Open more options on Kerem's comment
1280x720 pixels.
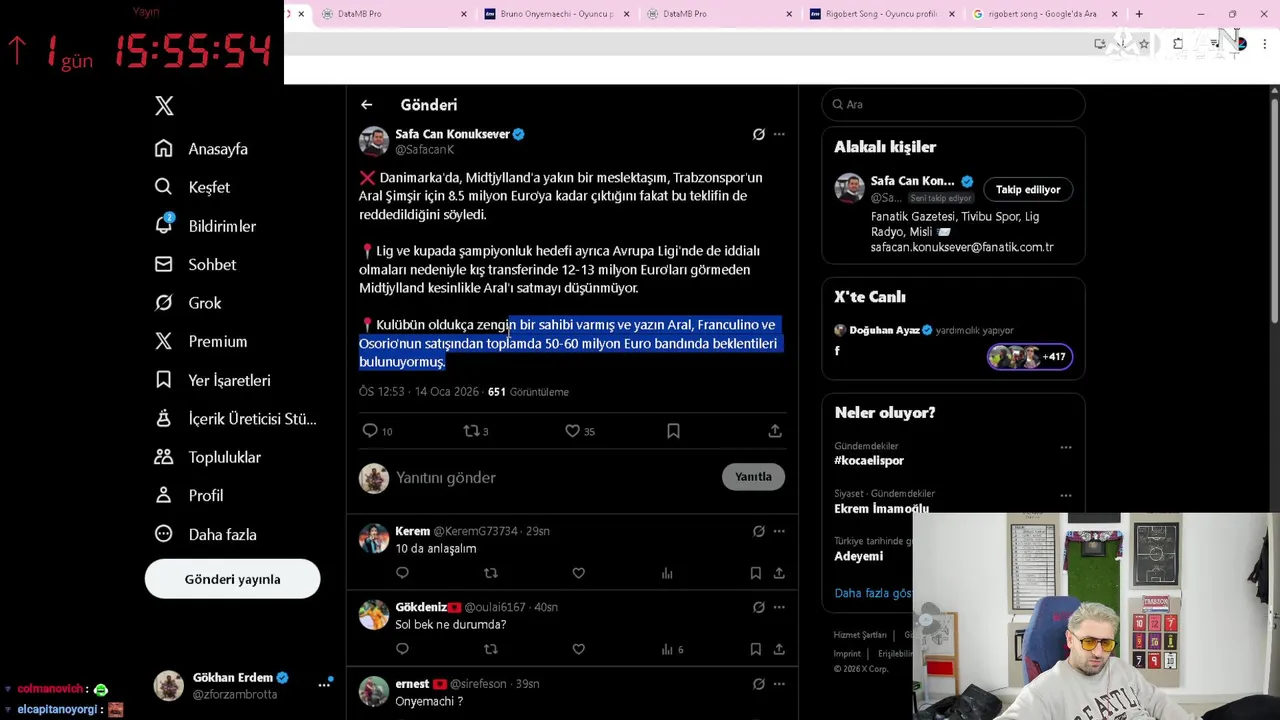[x=779, y=531]
